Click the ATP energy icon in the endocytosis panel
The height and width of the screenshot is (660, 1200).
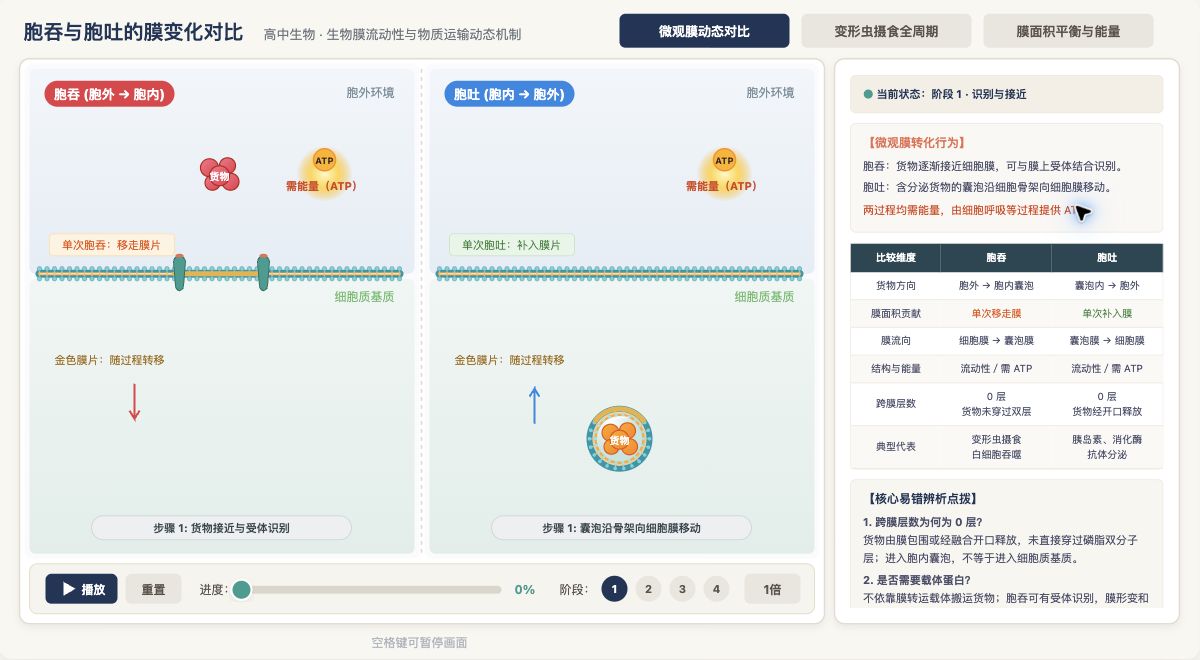pyautogui.click(x=324, y=161)
